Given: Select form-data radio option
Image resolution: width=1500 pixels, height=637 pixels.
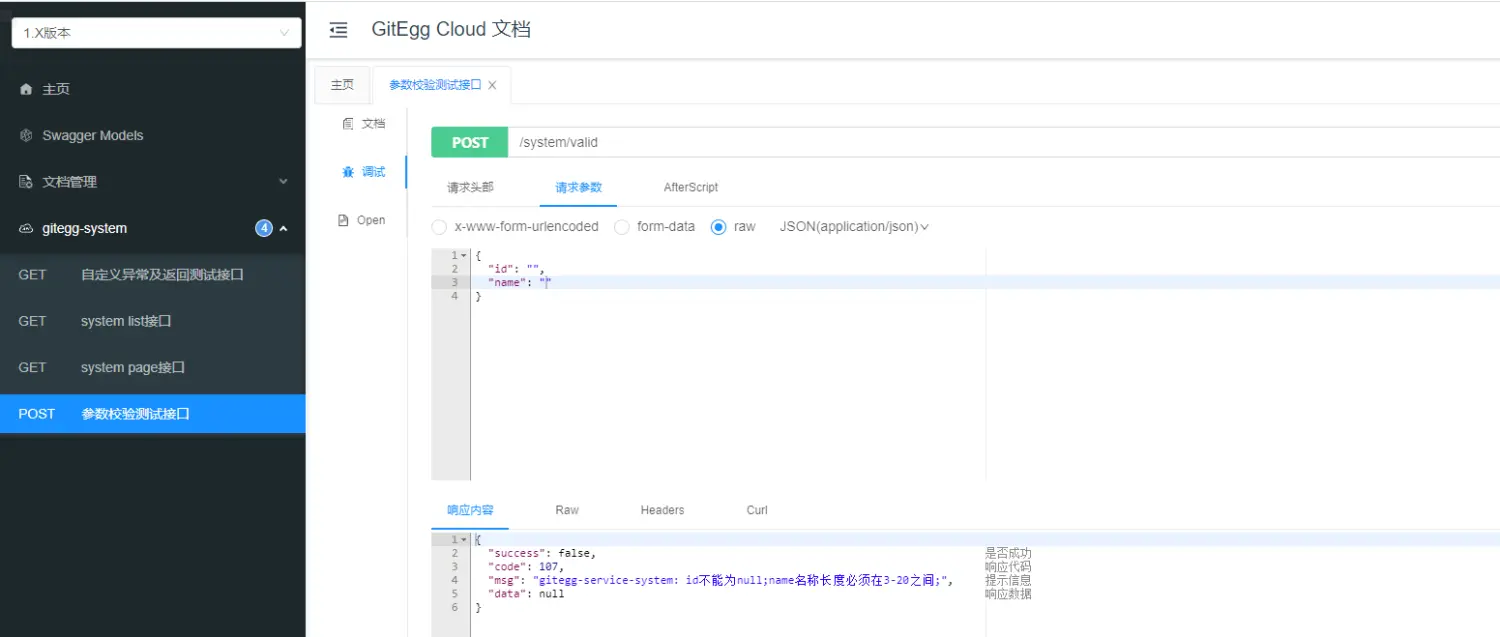Looking at the screenshot, I should [x=621, y=227].
